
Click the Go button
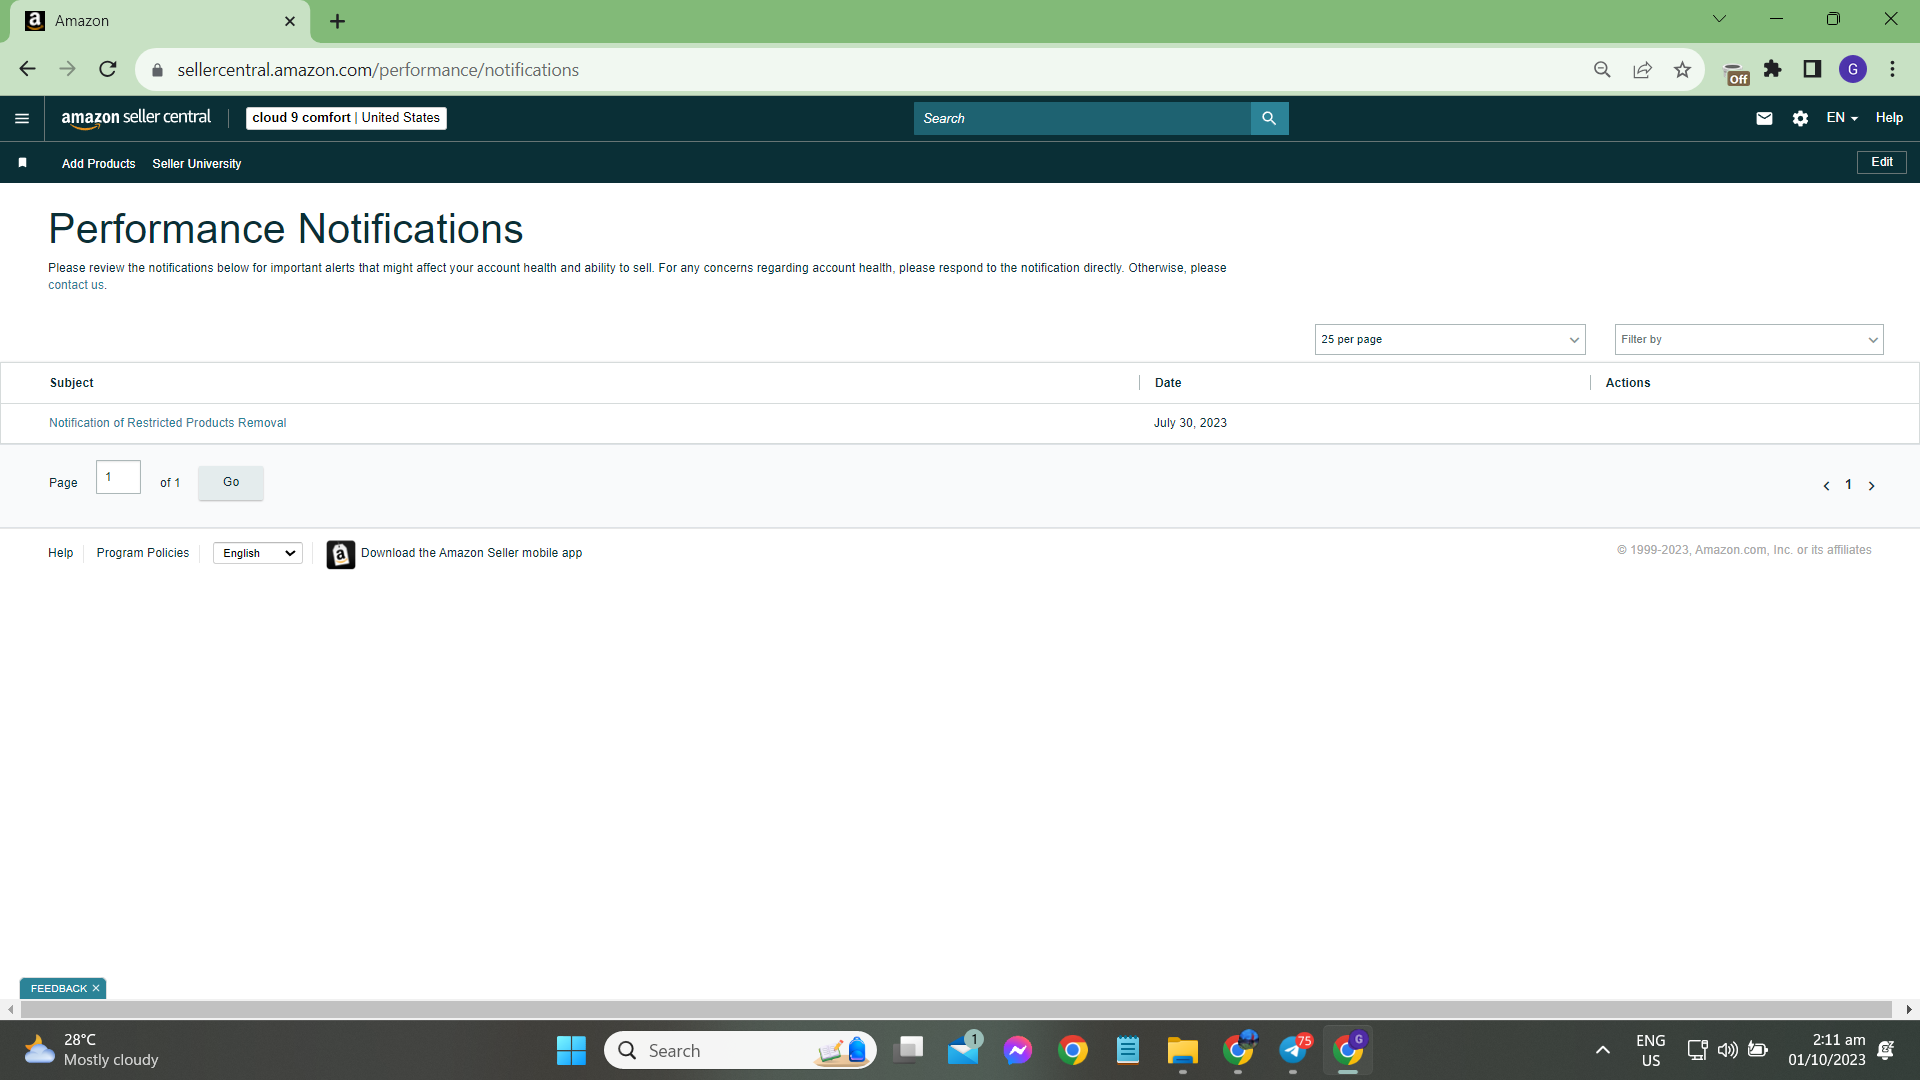pos(231,482)
